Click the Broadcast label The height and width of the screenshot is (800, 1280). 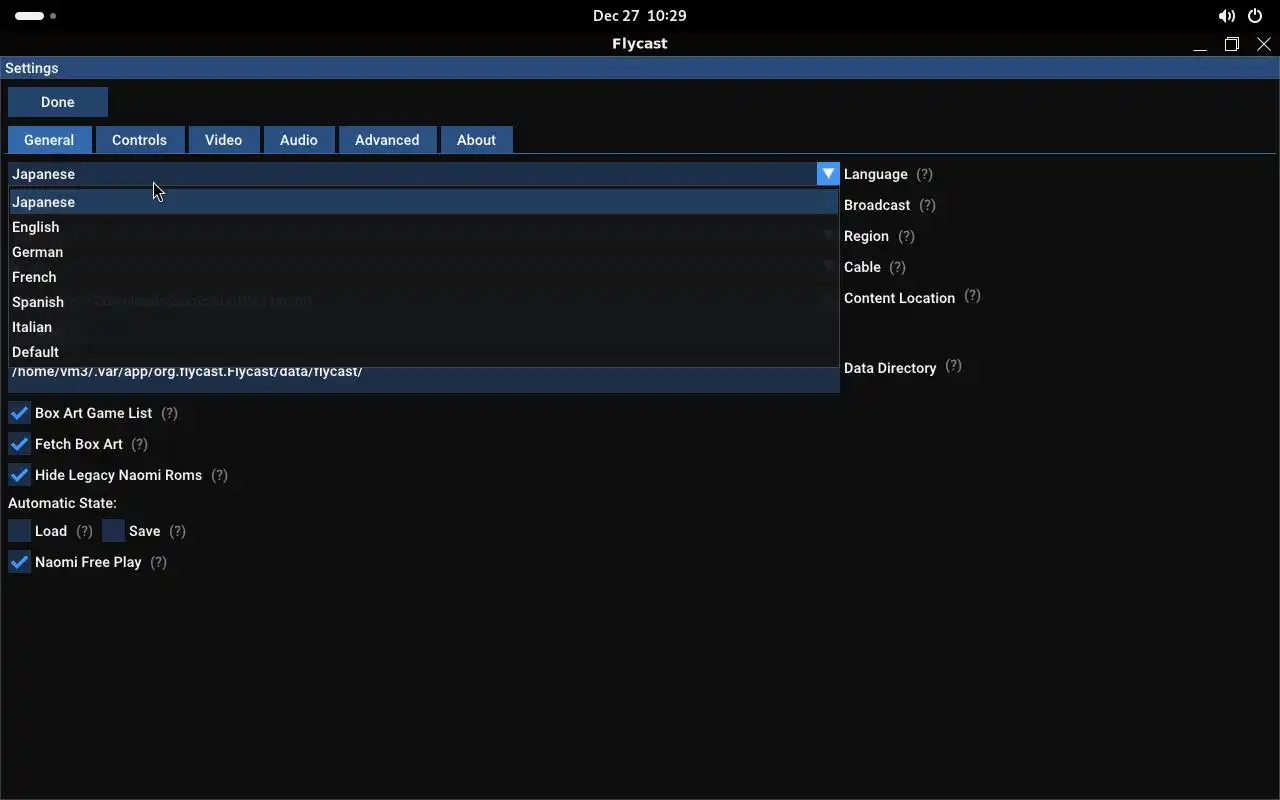click(x=877, y=205)
